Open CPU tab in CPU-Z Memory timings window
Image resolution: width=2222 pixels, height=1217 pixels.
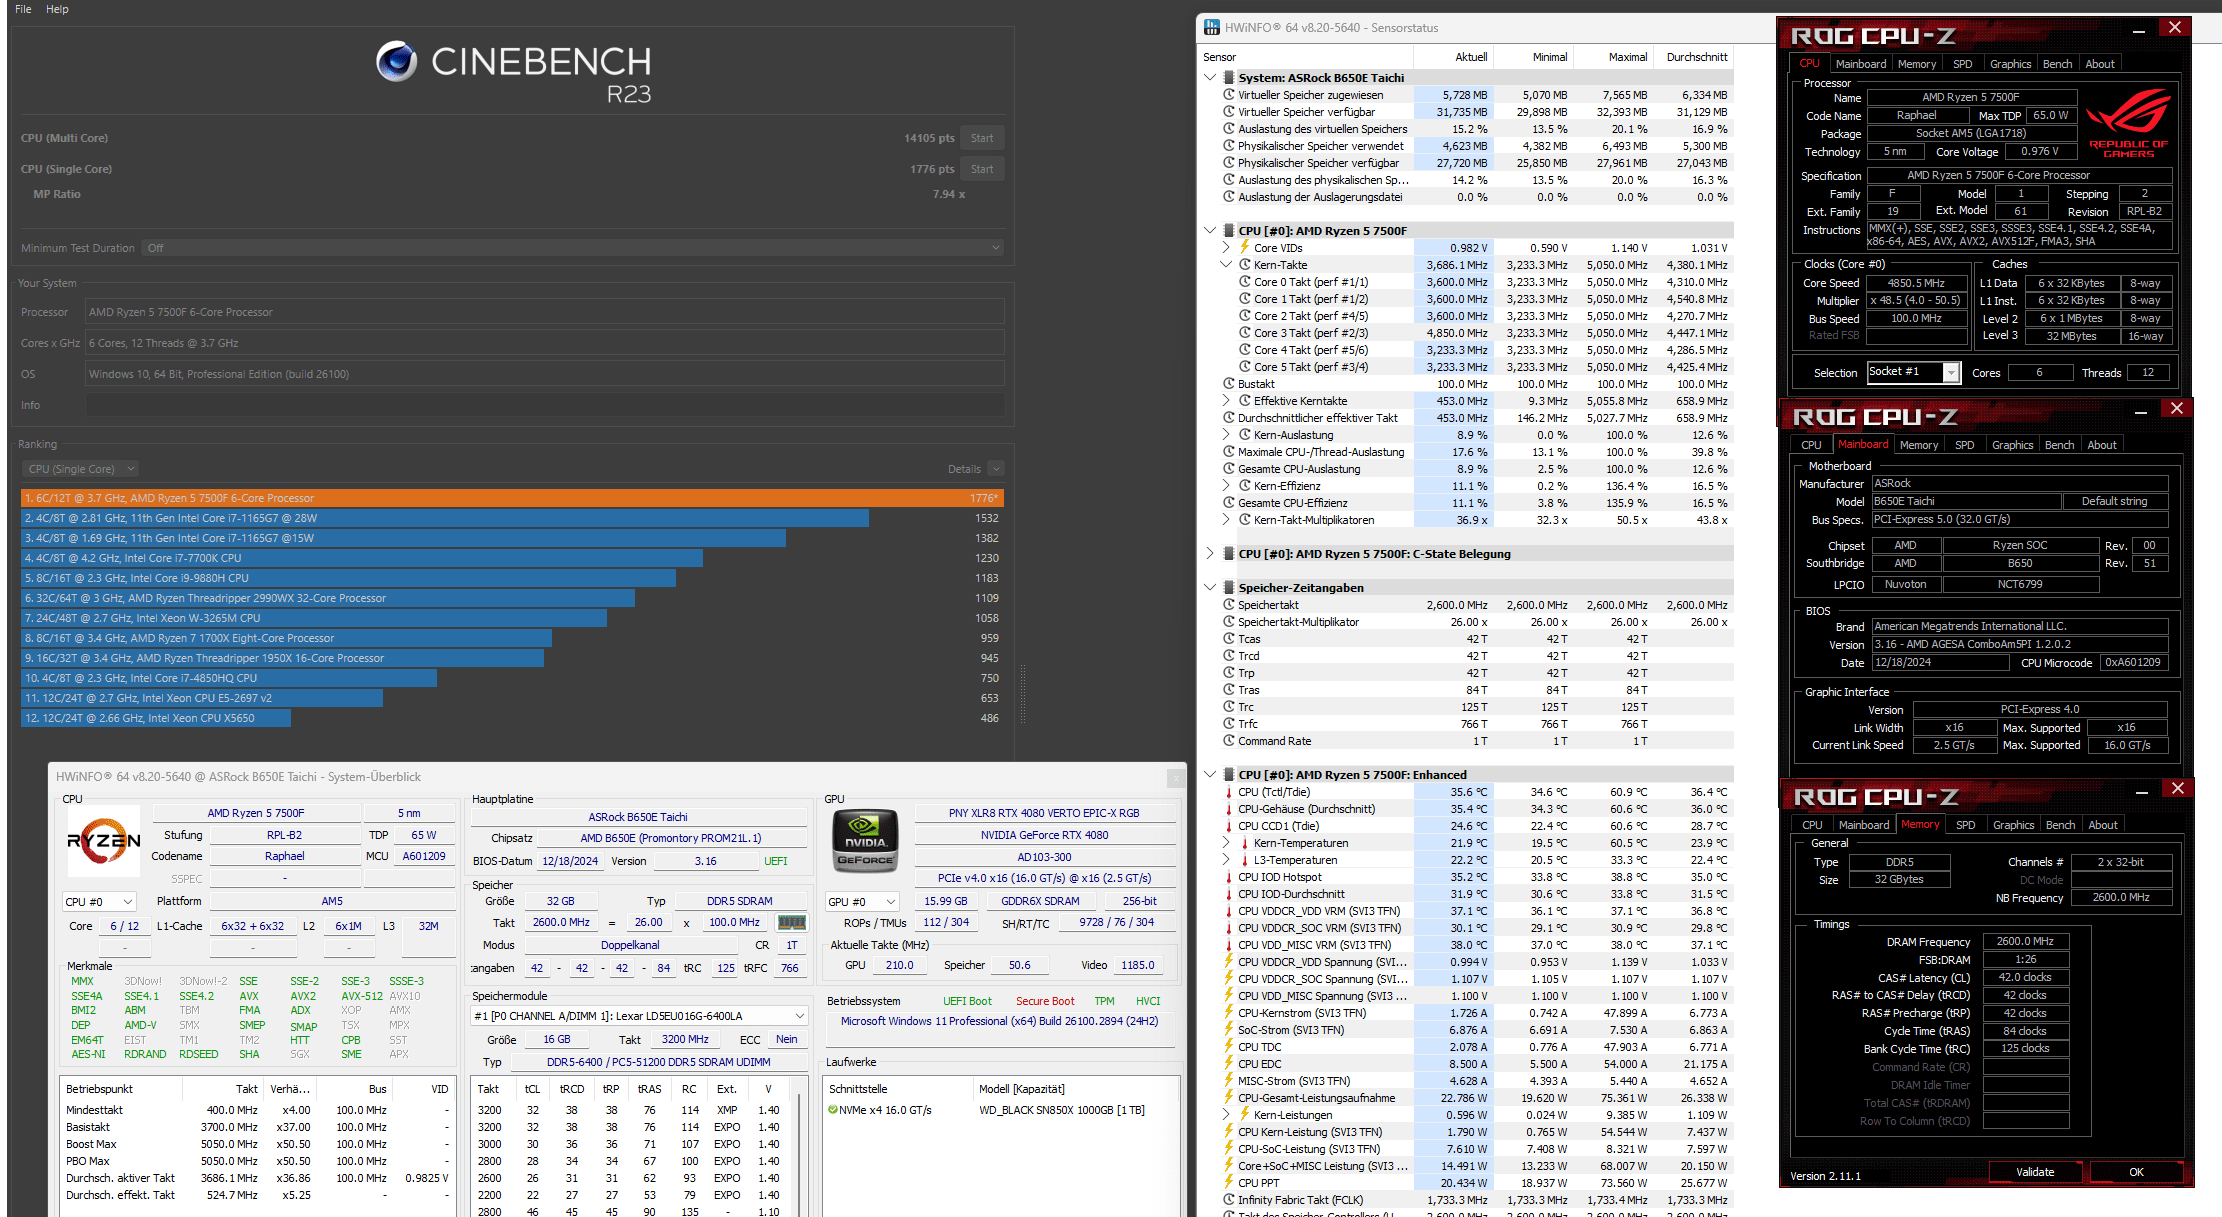pos(1812,825)
